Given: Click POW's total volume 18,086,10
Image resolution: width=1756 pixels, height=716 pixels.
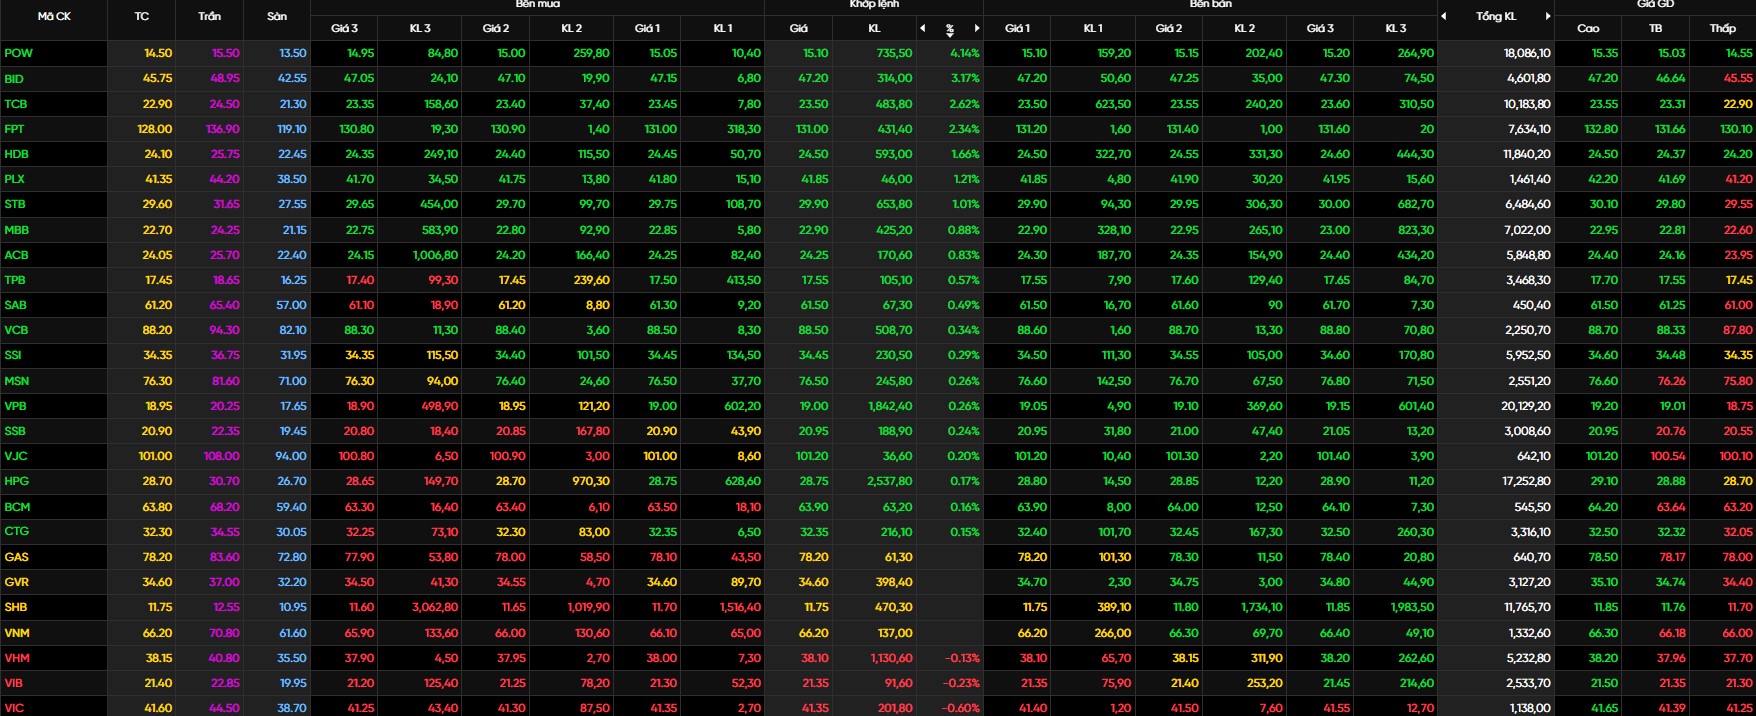Looking at the screenshot, I should pyautogui.click(x=1527, y=53).
